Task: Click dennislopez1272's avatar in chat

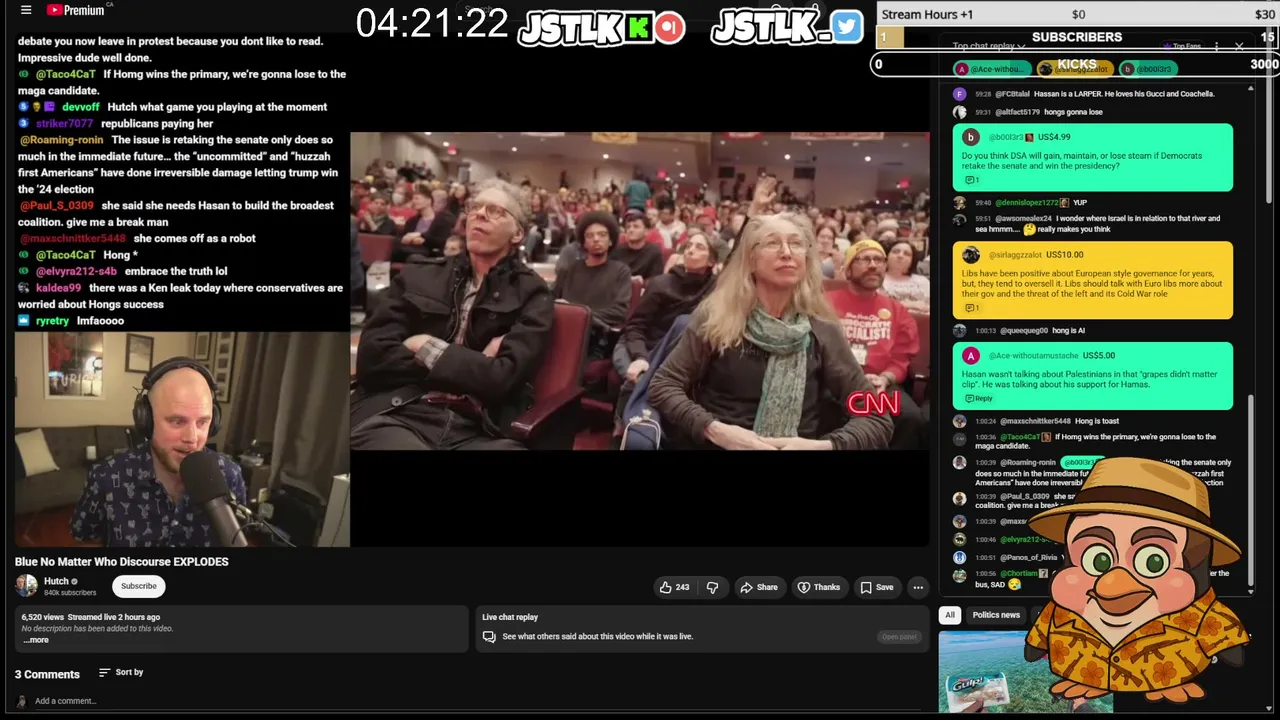Action: (x=960, y=203)
